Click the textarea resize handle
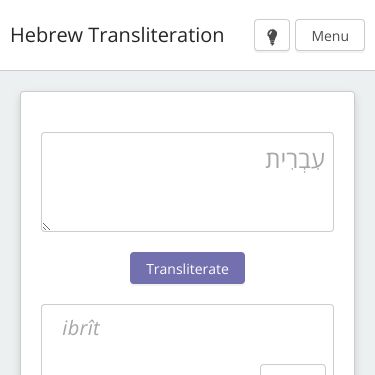This screenshot has height=375, width=375. click(x=46, y=227)
